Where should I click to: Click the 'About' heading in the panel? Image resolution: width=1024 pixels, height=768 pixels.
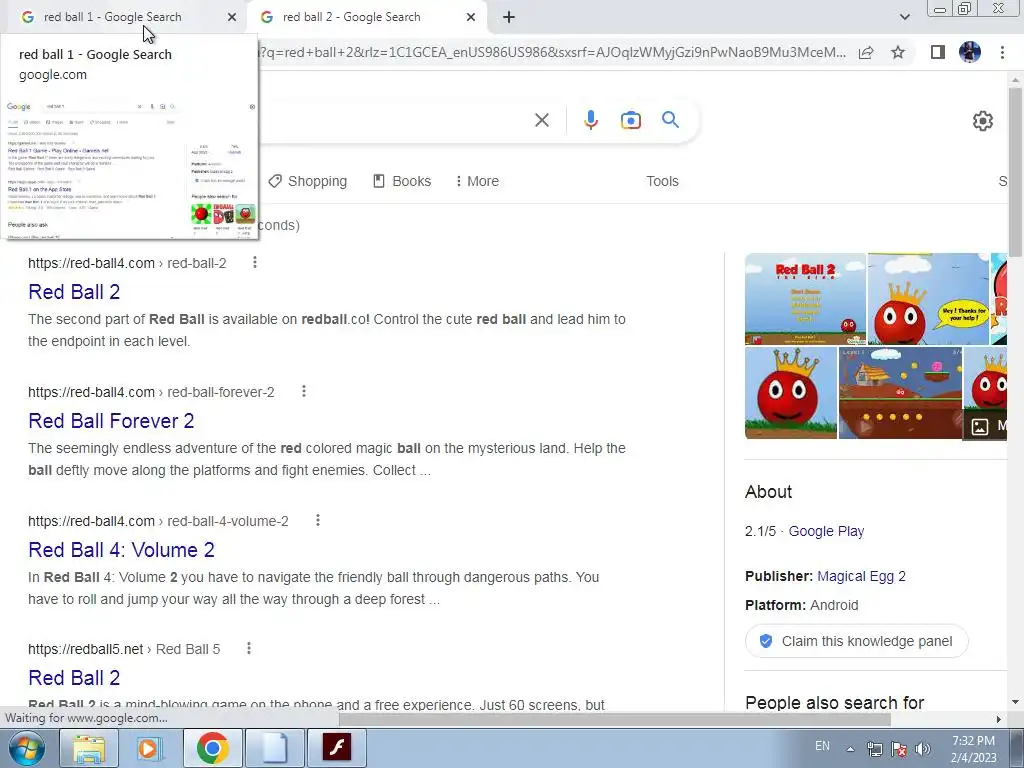(x=769, y=492)
